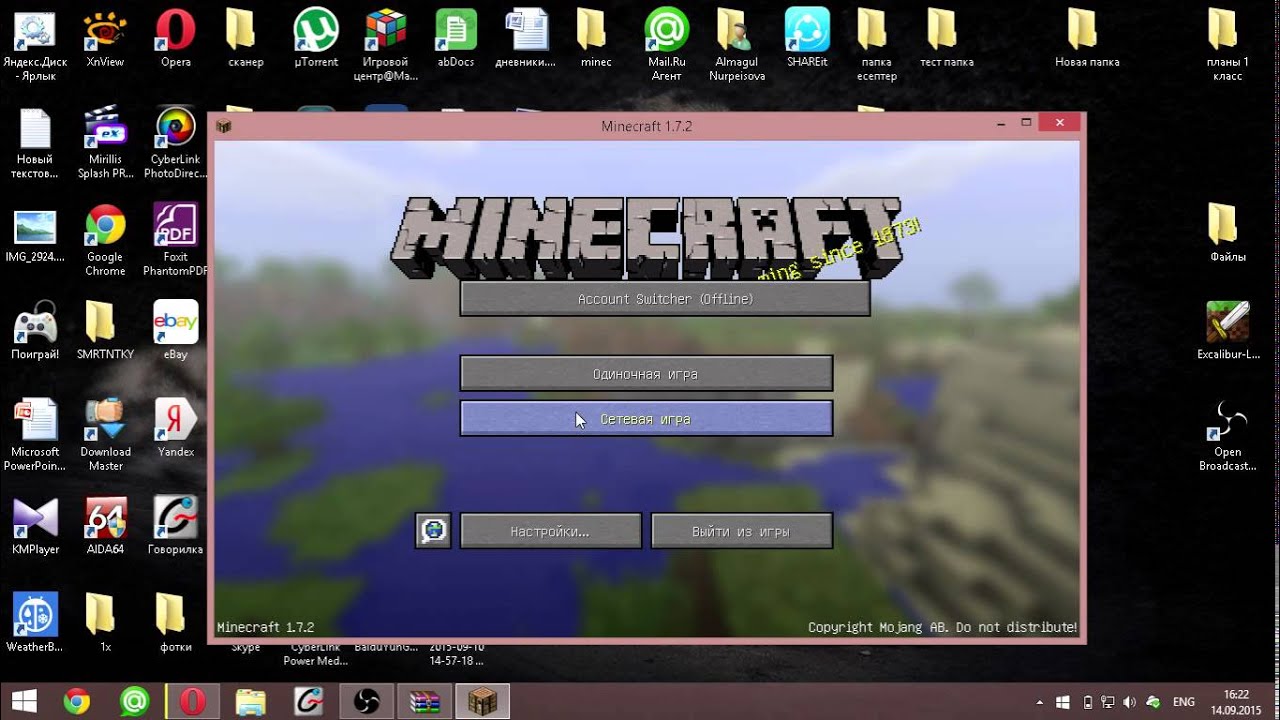The image size is (1280, 720).
Task: Click Account Switcher (Offline) button
Action: (x=665, y=298)
